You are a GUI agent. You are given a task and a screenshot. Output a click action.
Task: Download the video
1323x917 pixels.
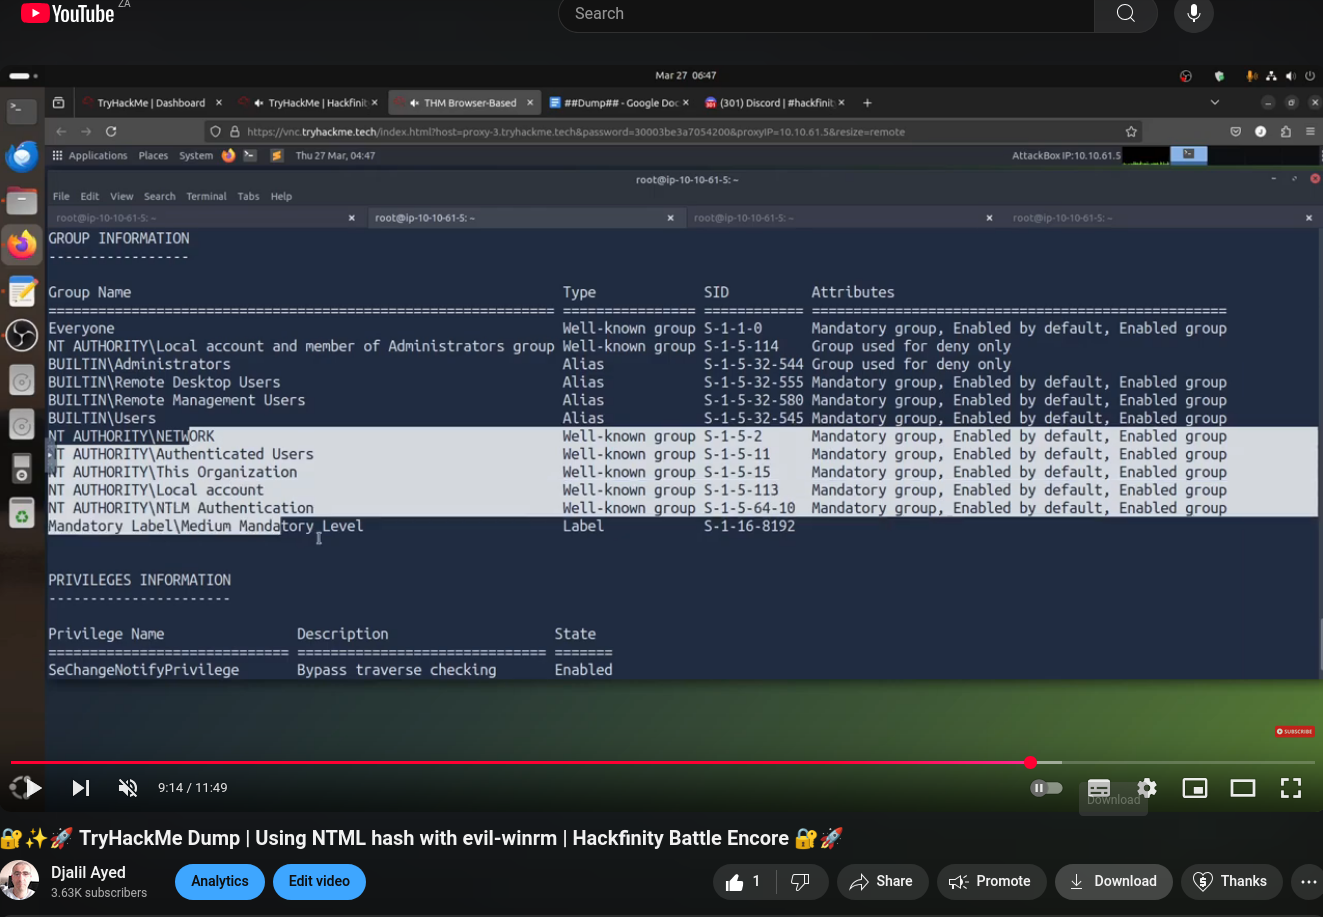click(1113, 881)
